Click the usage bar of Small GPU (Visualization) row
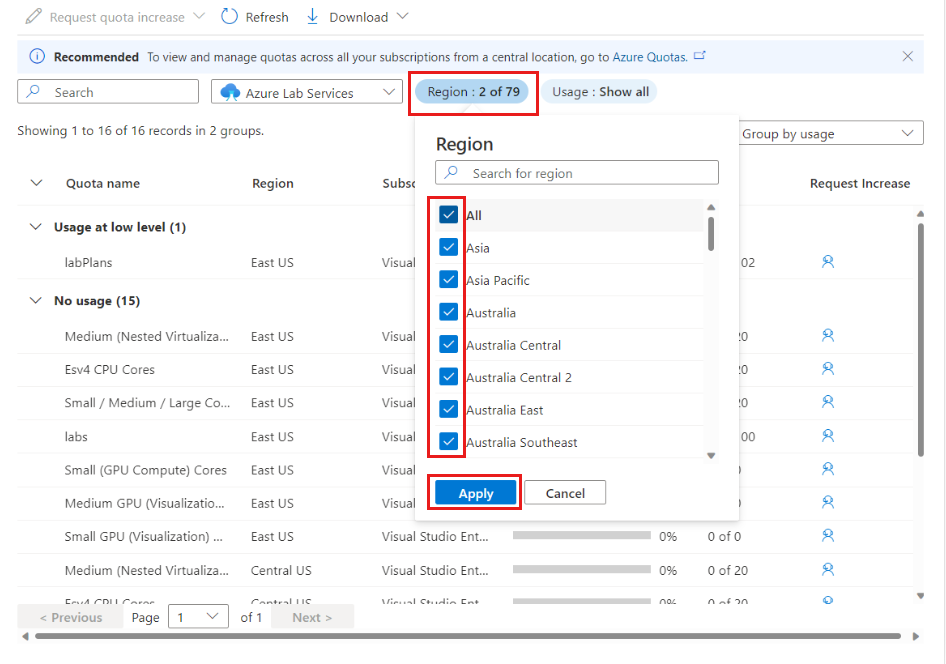 point(582,536)
